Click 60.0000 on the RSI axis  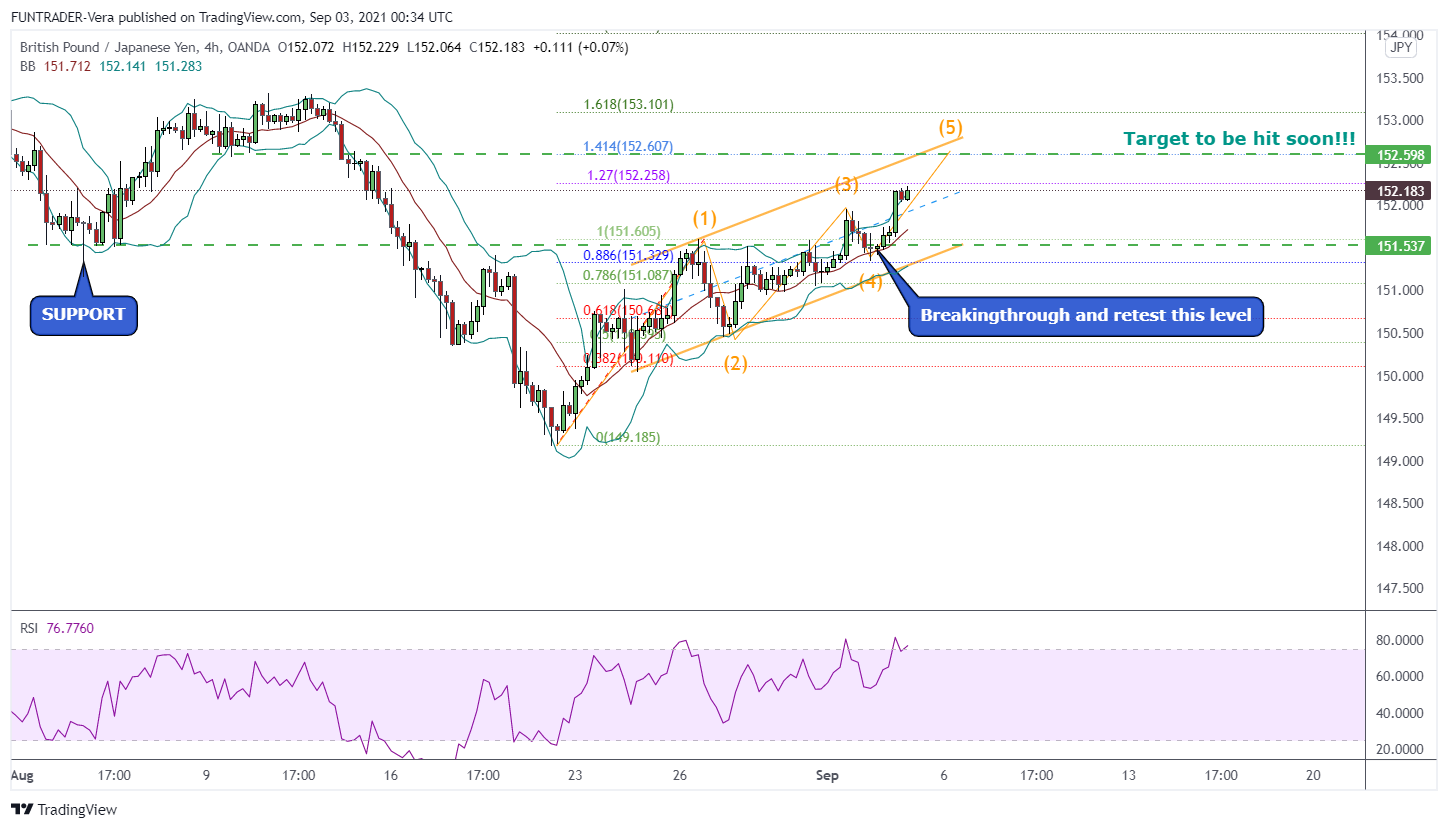1398,677
